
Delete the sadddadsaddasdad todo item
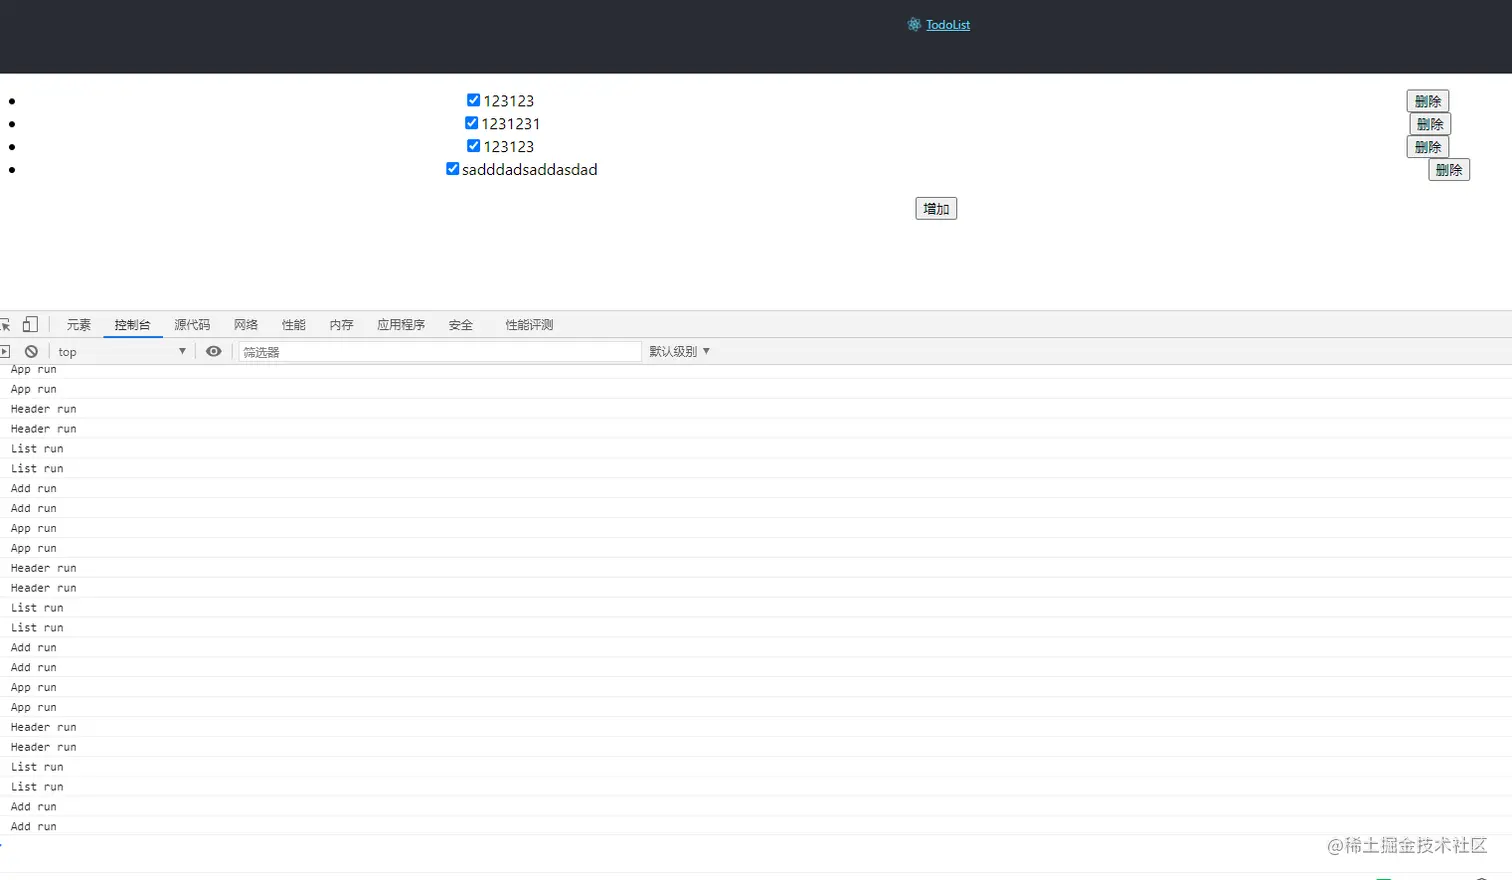pos(1449,170)
